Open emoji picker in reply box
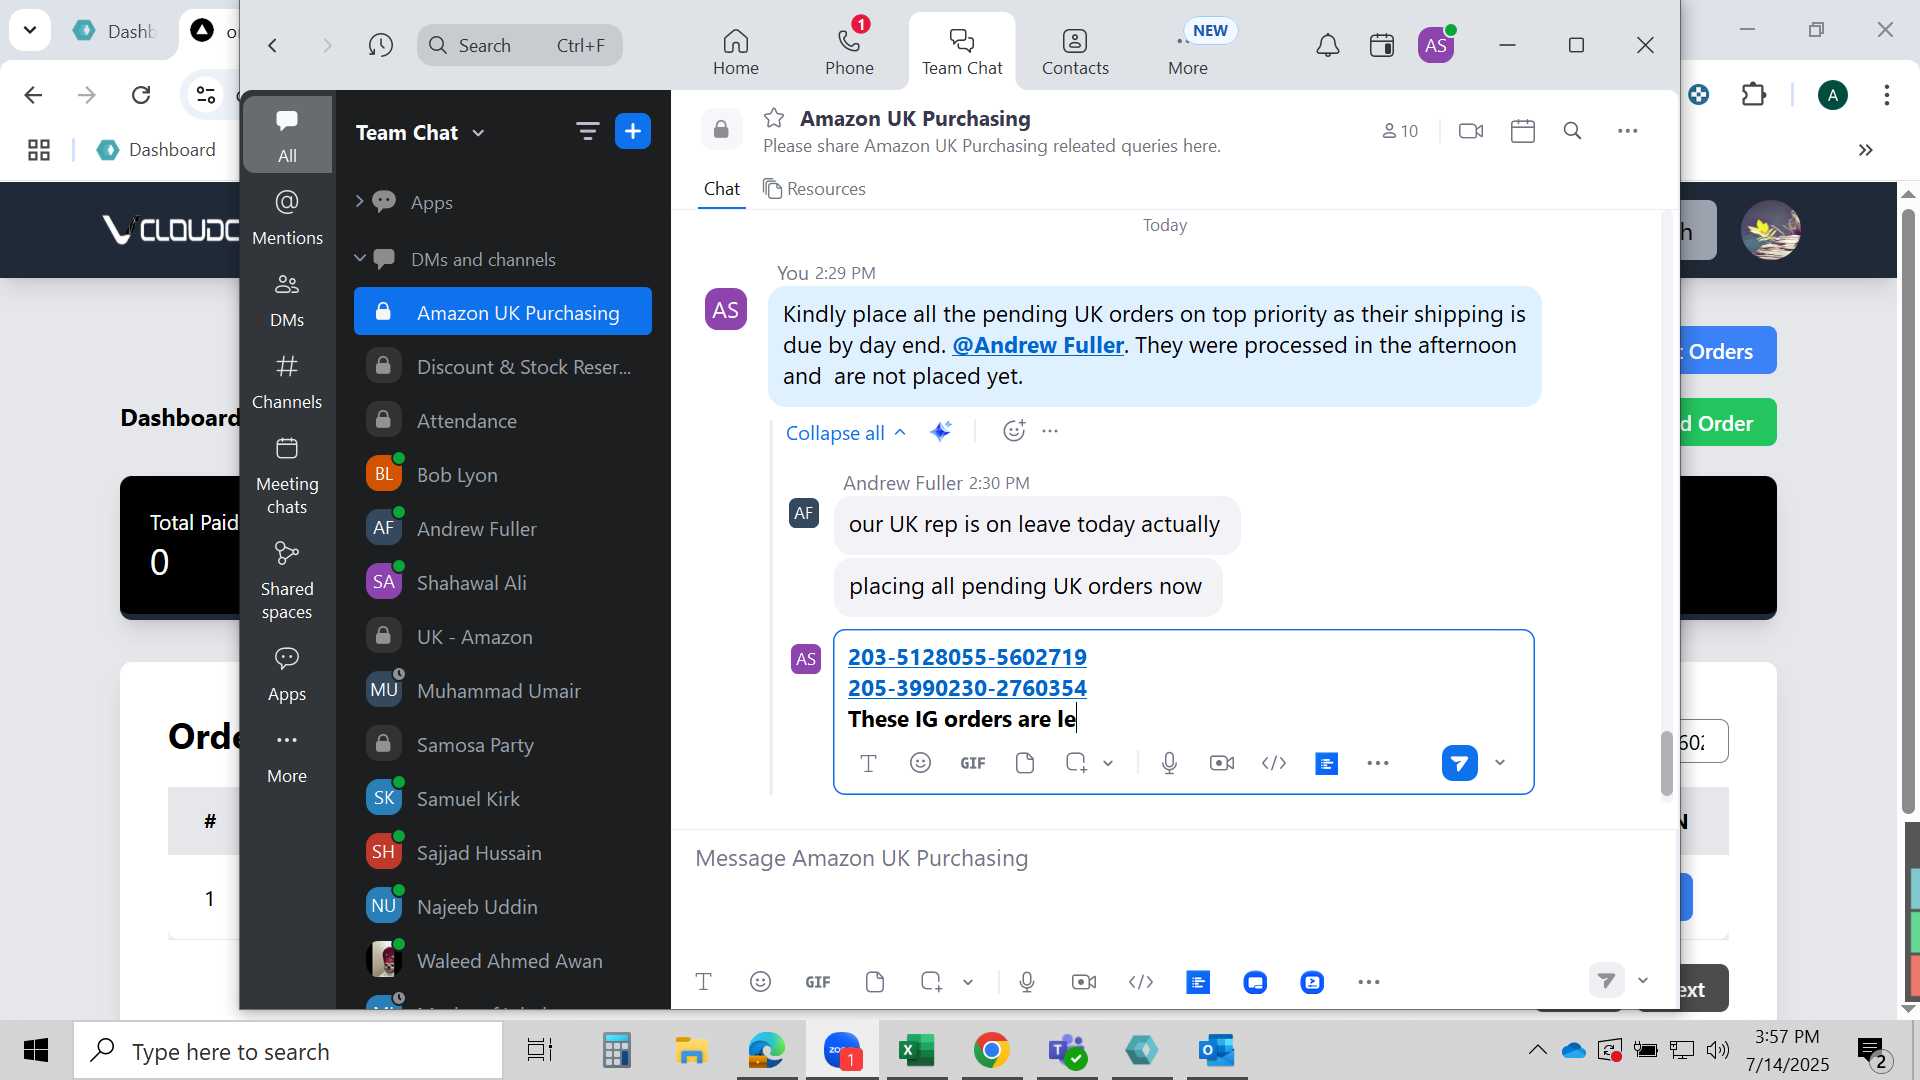This screenshot has height=1080, width=1920. coord(920,763)
